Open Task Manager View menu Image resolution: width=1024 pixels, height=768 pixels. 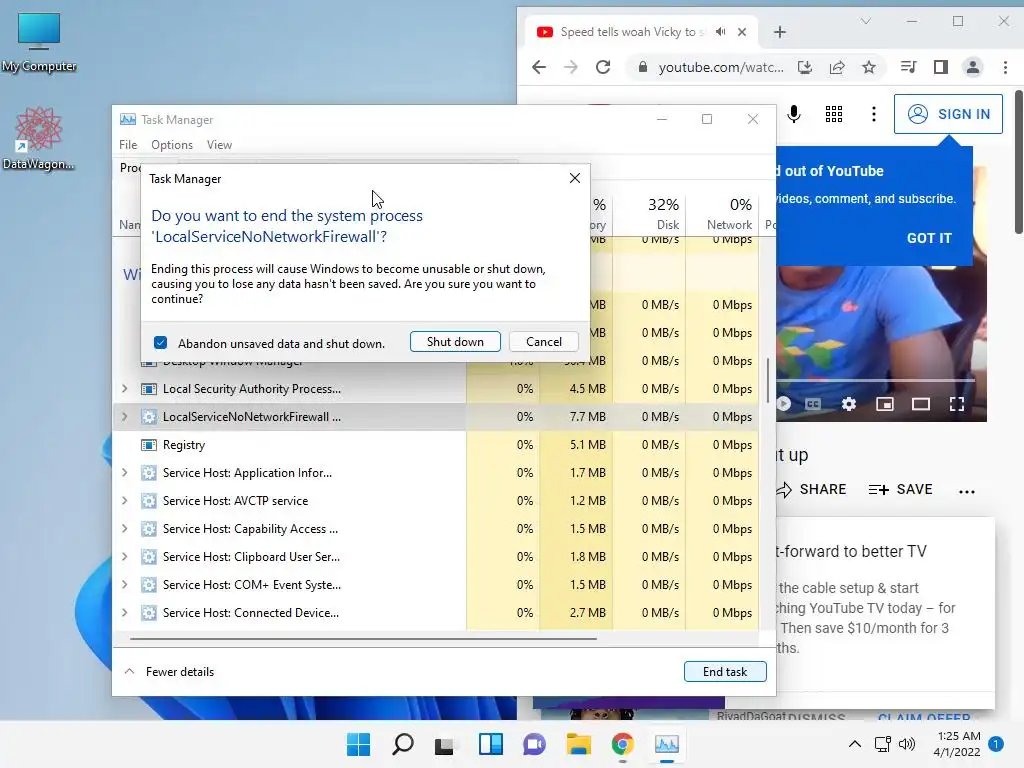(x=219, y=145)
